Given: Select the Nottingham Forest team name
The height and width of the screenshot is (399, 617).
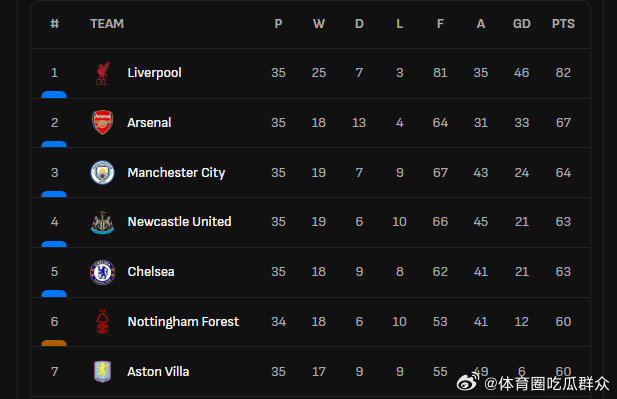Looking at the screenshot, I should pos(183,322).
